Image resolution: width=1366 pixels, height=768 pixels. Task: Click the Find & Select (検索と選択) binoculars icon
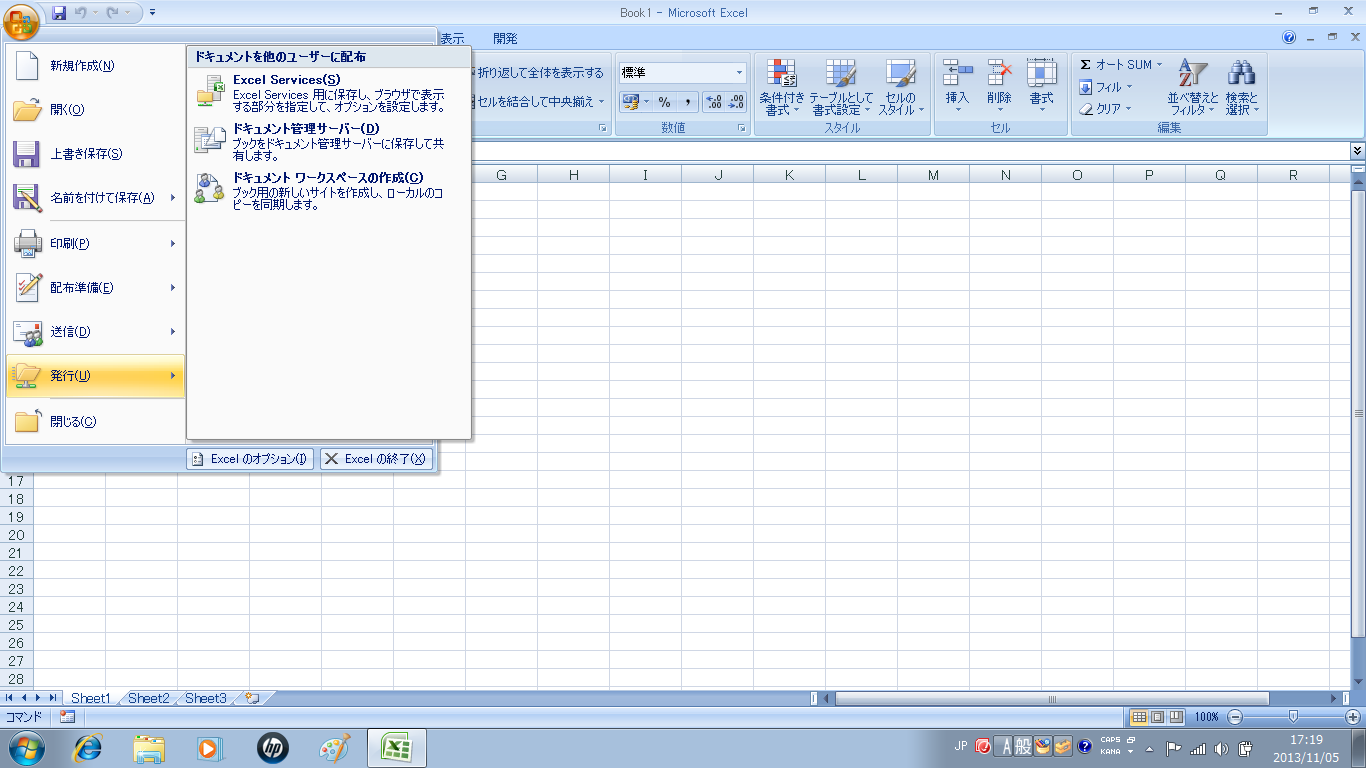[x=1241, y=76]
